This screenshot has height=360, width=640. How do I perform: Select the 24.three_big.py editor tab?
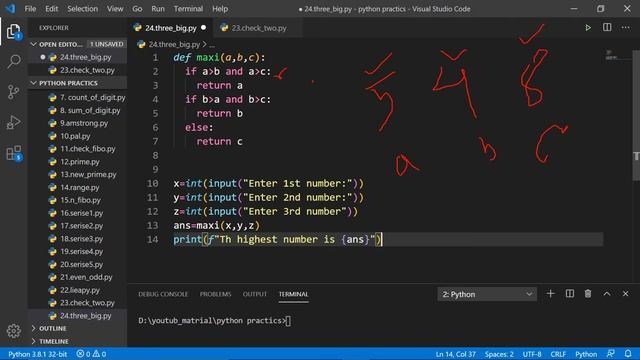pos(171,28)
